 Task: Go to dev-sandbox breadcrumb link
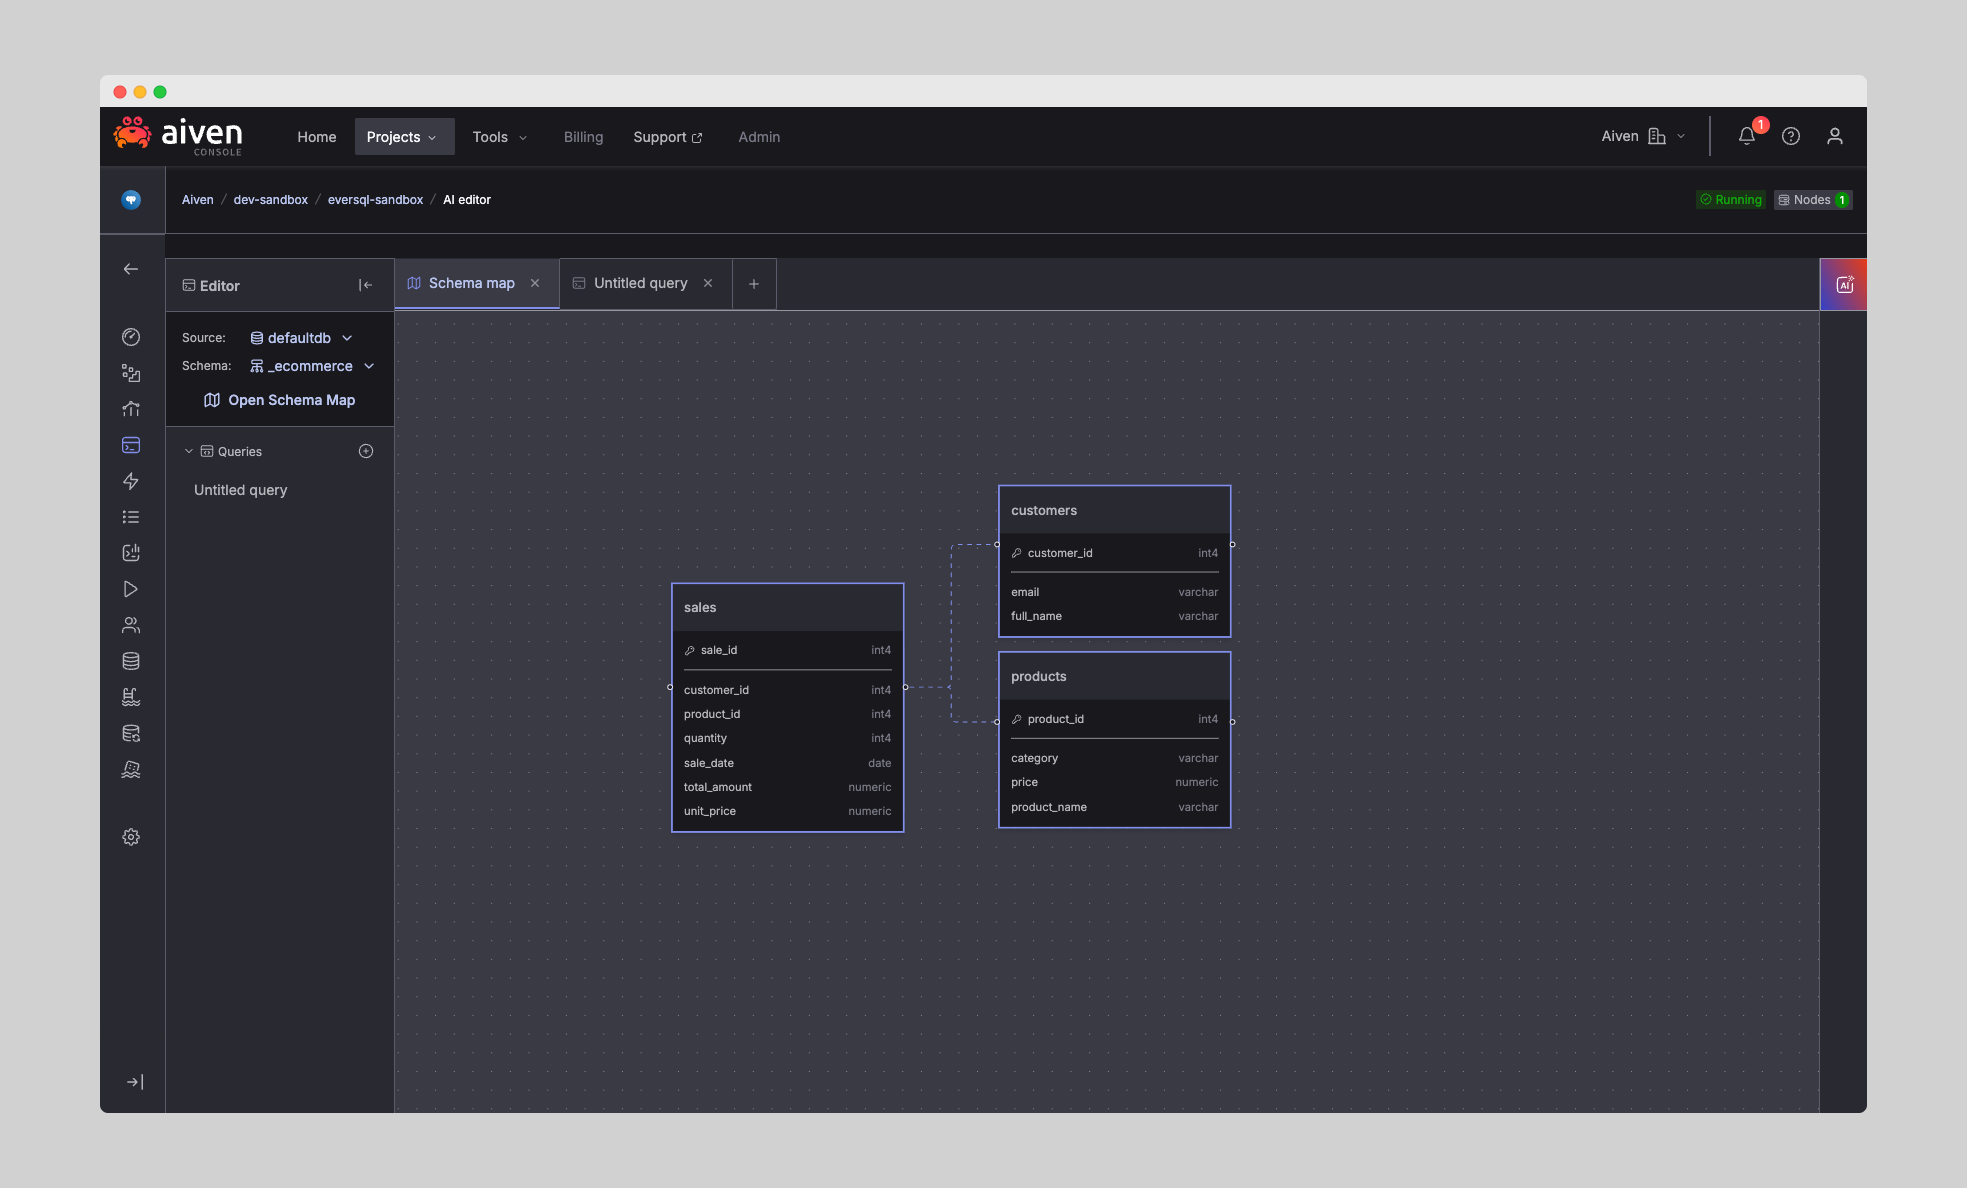(270, 200)
